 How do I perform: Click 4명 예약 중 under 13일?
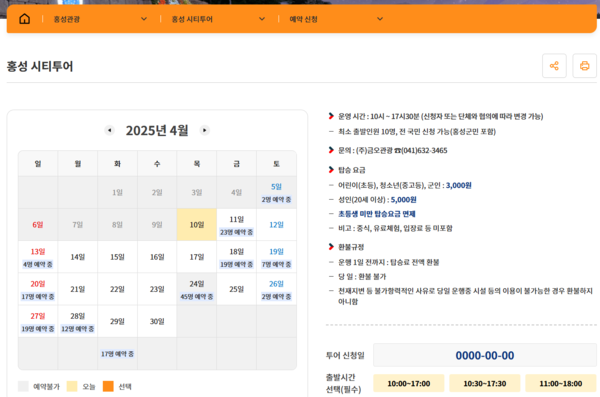[x=38, y=264]
